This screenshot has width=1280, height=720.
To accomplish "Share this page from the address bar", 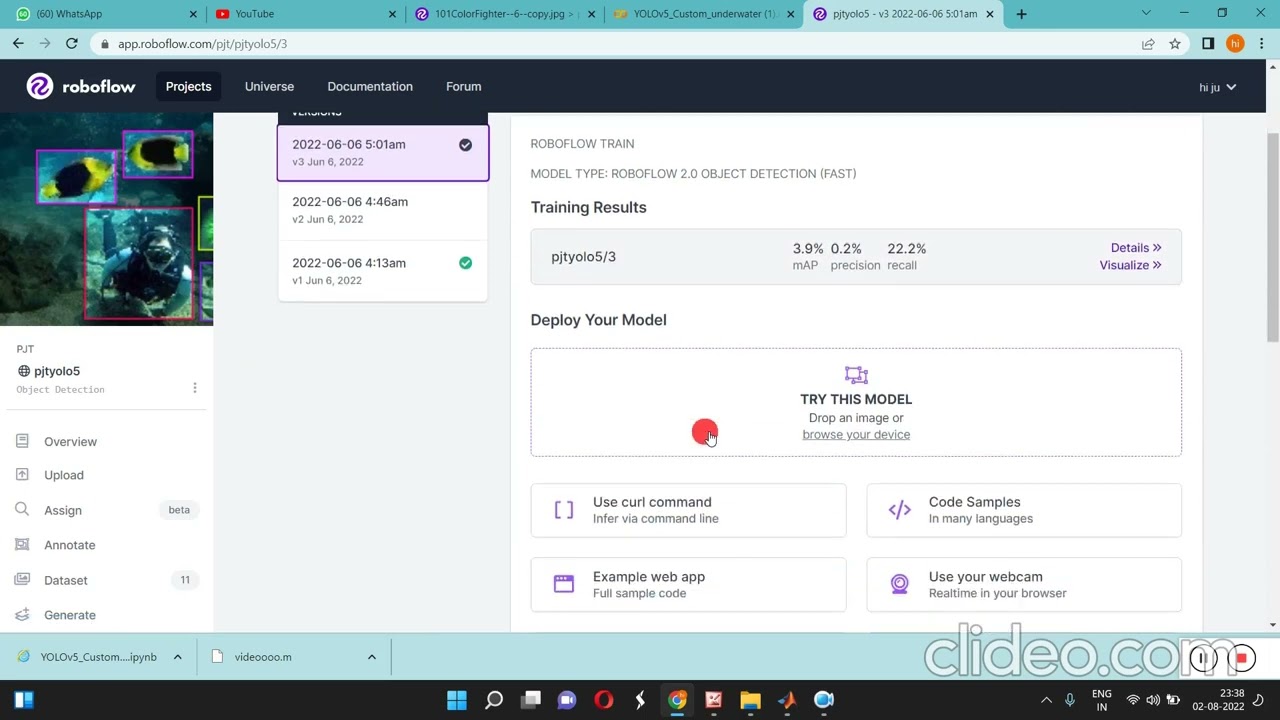I will click(x=1148, y=44).
